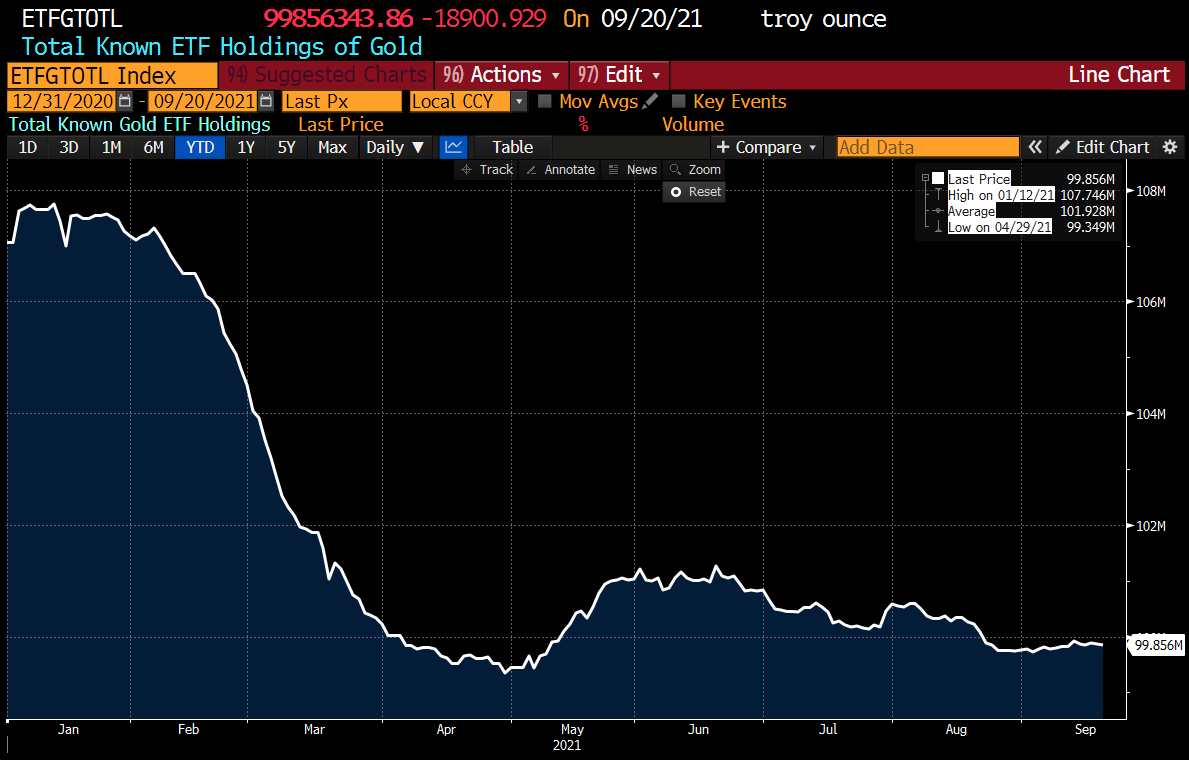Screen dimensions: 1189x760
Task: Click the 104M axis label
Action: click(1150, 414)
